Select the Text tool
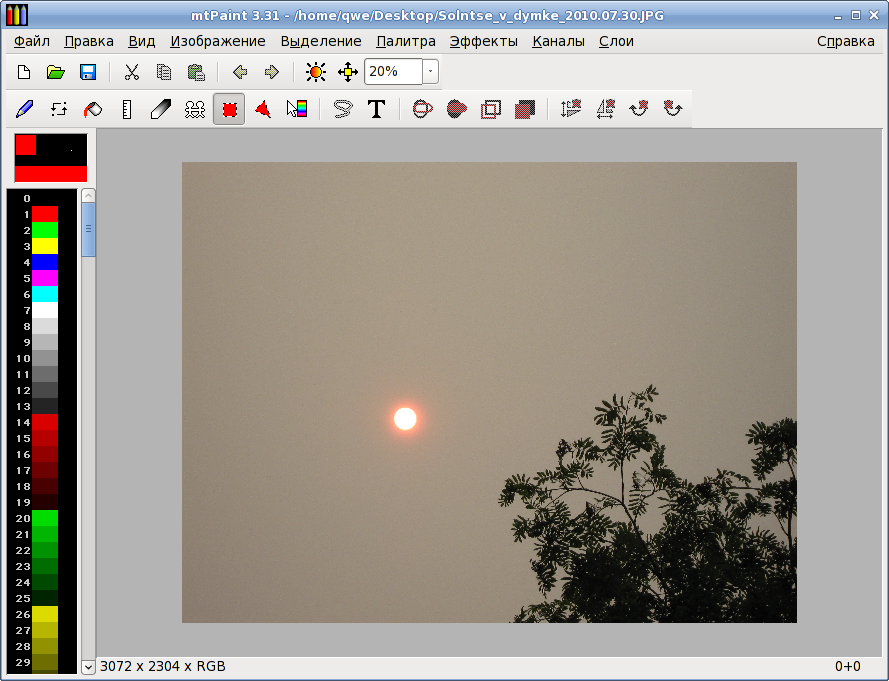Viewport: 889px width, 681px height. [376, 108]
